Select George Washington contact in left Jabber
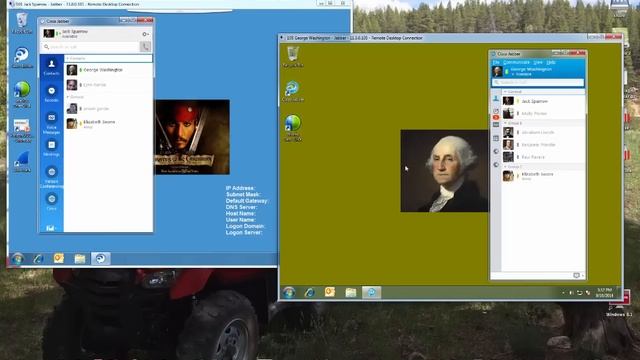 coord(109,70)
